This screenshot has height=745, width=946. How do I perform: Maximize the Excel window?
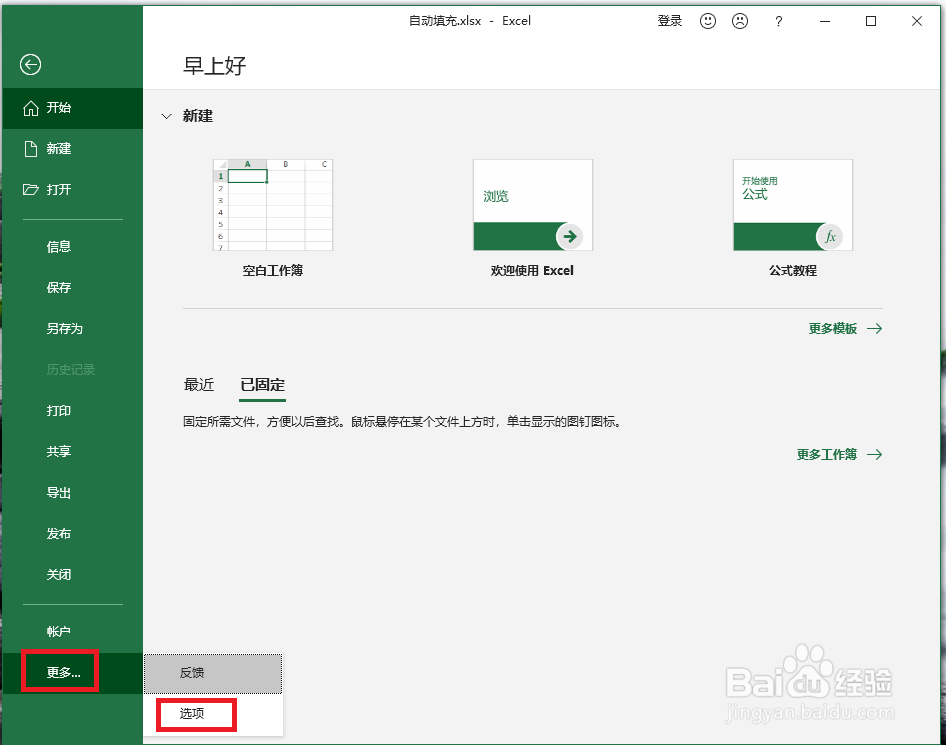(x=871, y=21)
